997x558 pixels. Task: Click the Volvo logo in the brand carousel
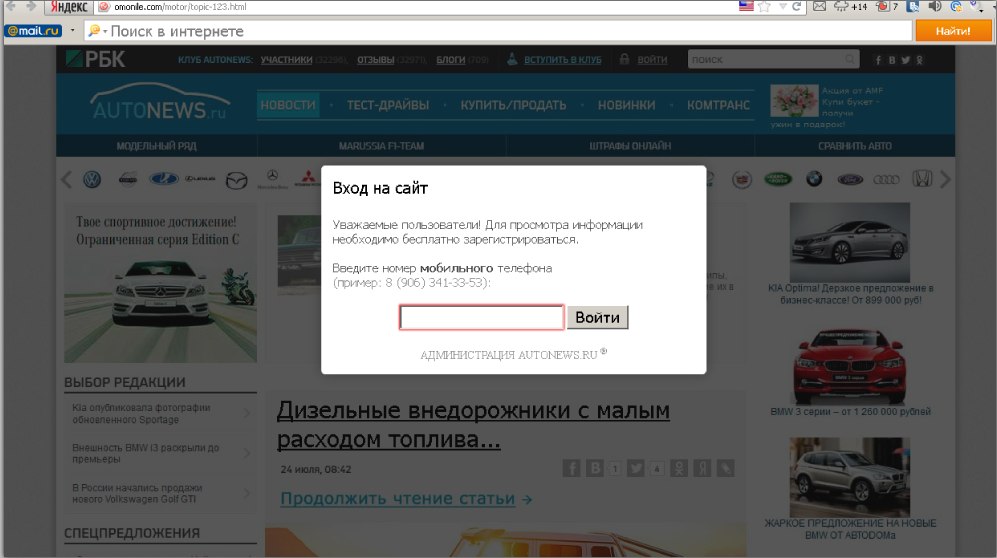(x=128, y=180)
